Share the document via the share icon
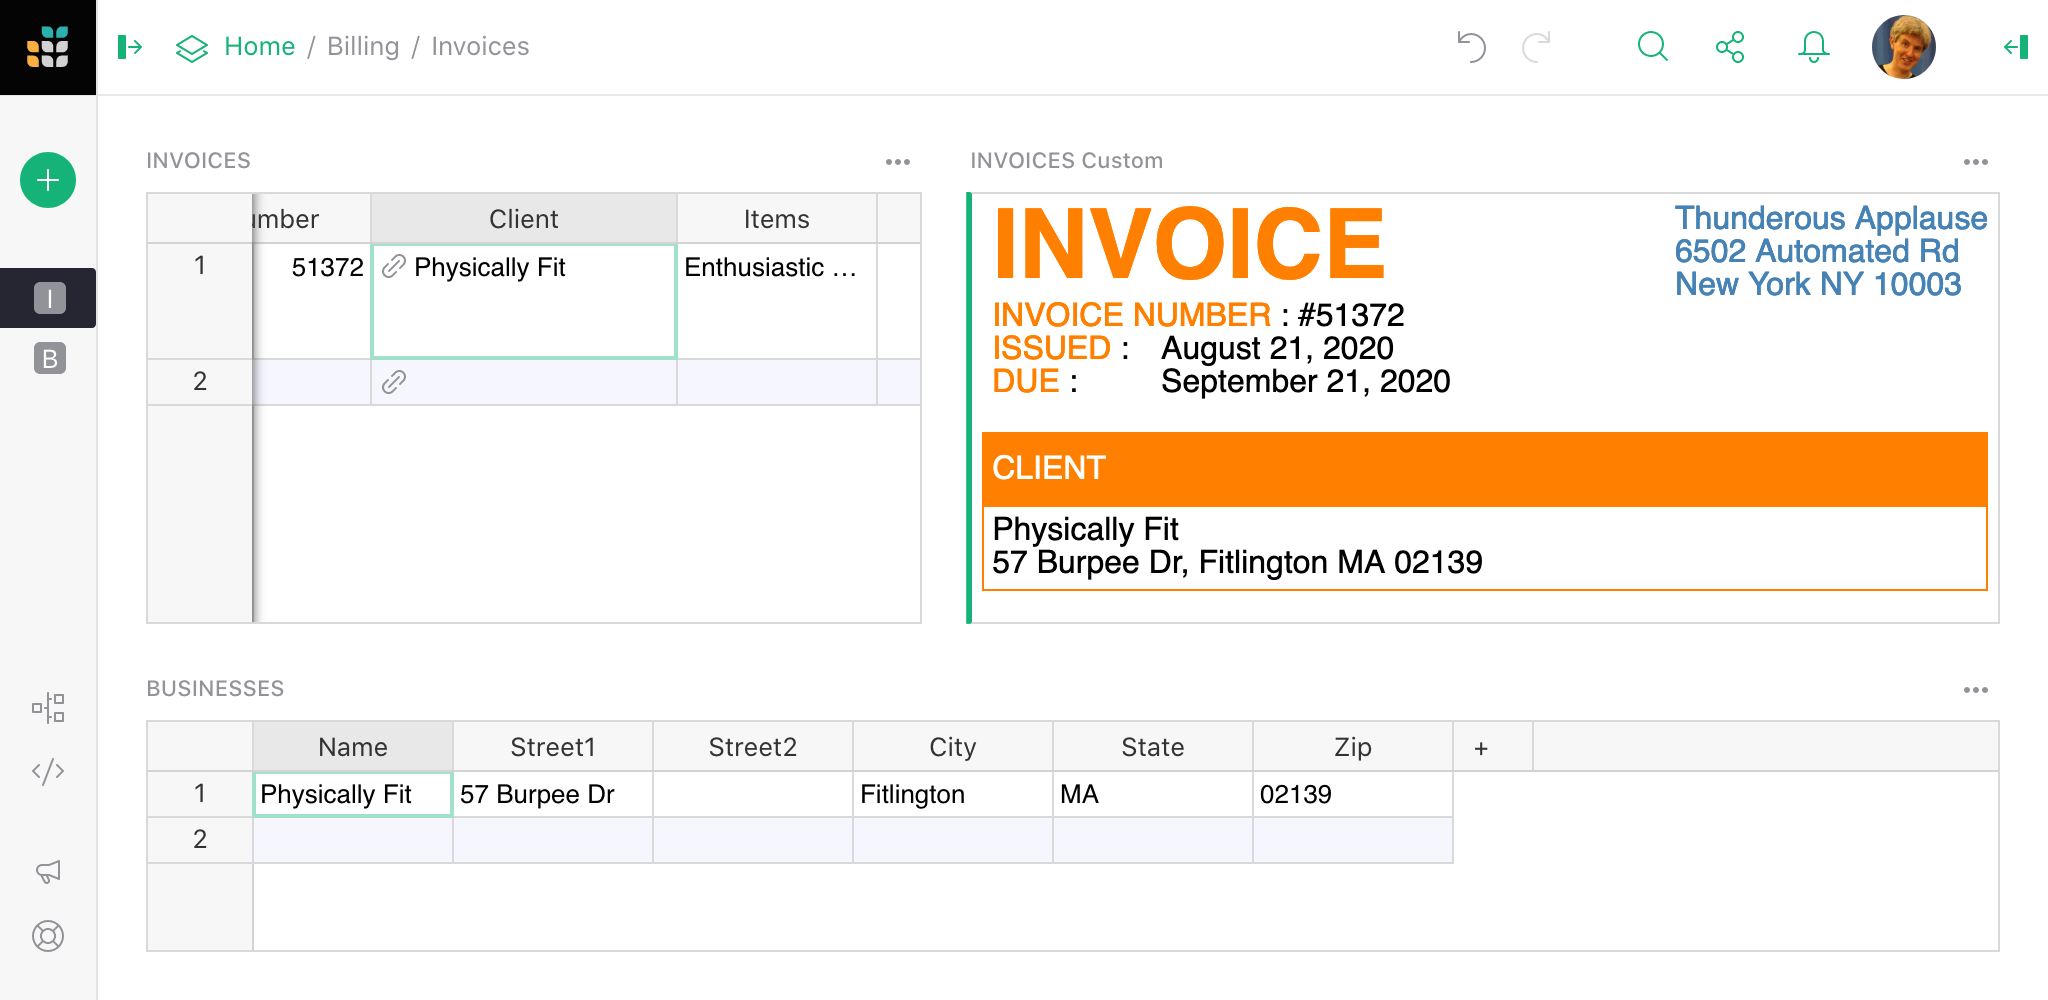This screenshot has width=2048, height=1000. point(1732,46)
